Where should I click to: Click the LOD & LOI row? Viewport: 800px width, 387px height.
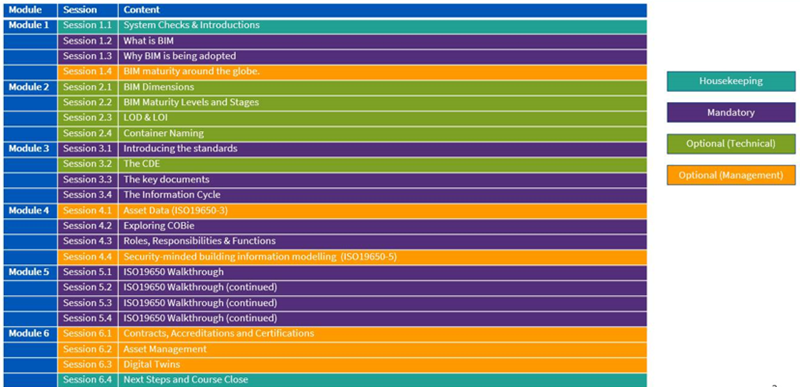(x=352, y=118)
